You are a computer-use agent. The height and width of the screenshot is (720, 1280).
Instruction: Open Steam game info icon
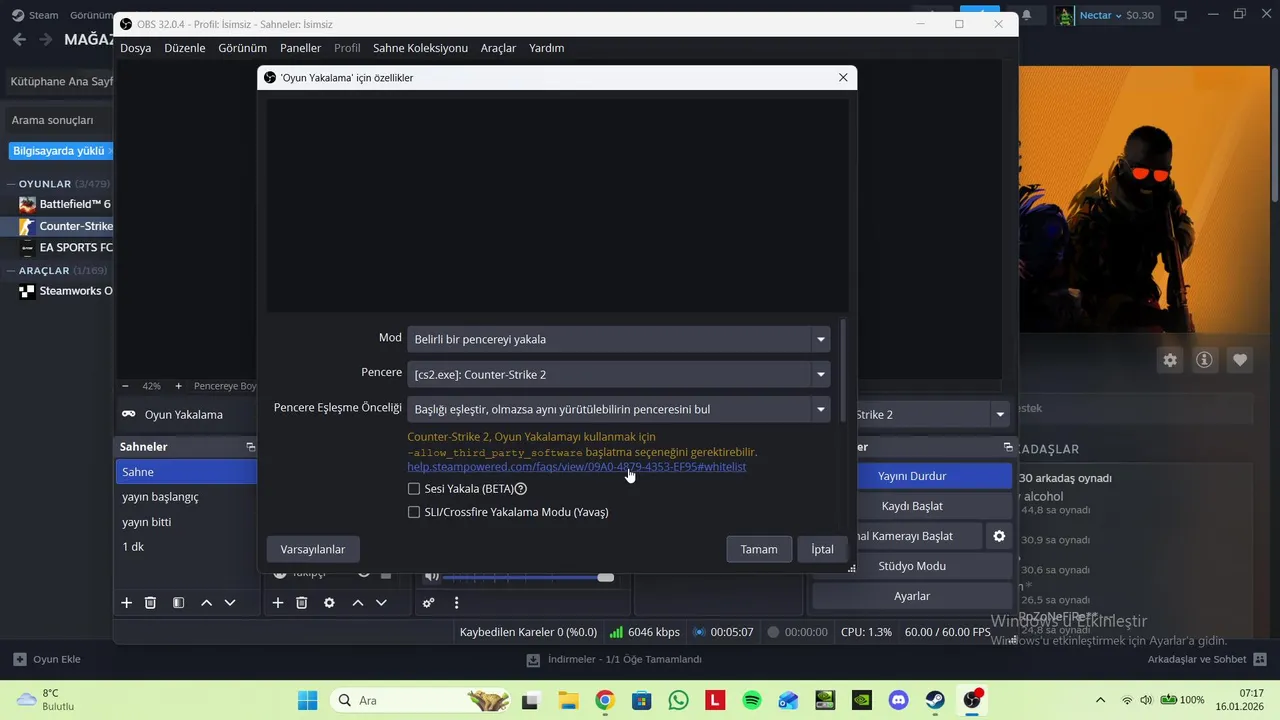pyautogui.click(x=1204, y=360)
